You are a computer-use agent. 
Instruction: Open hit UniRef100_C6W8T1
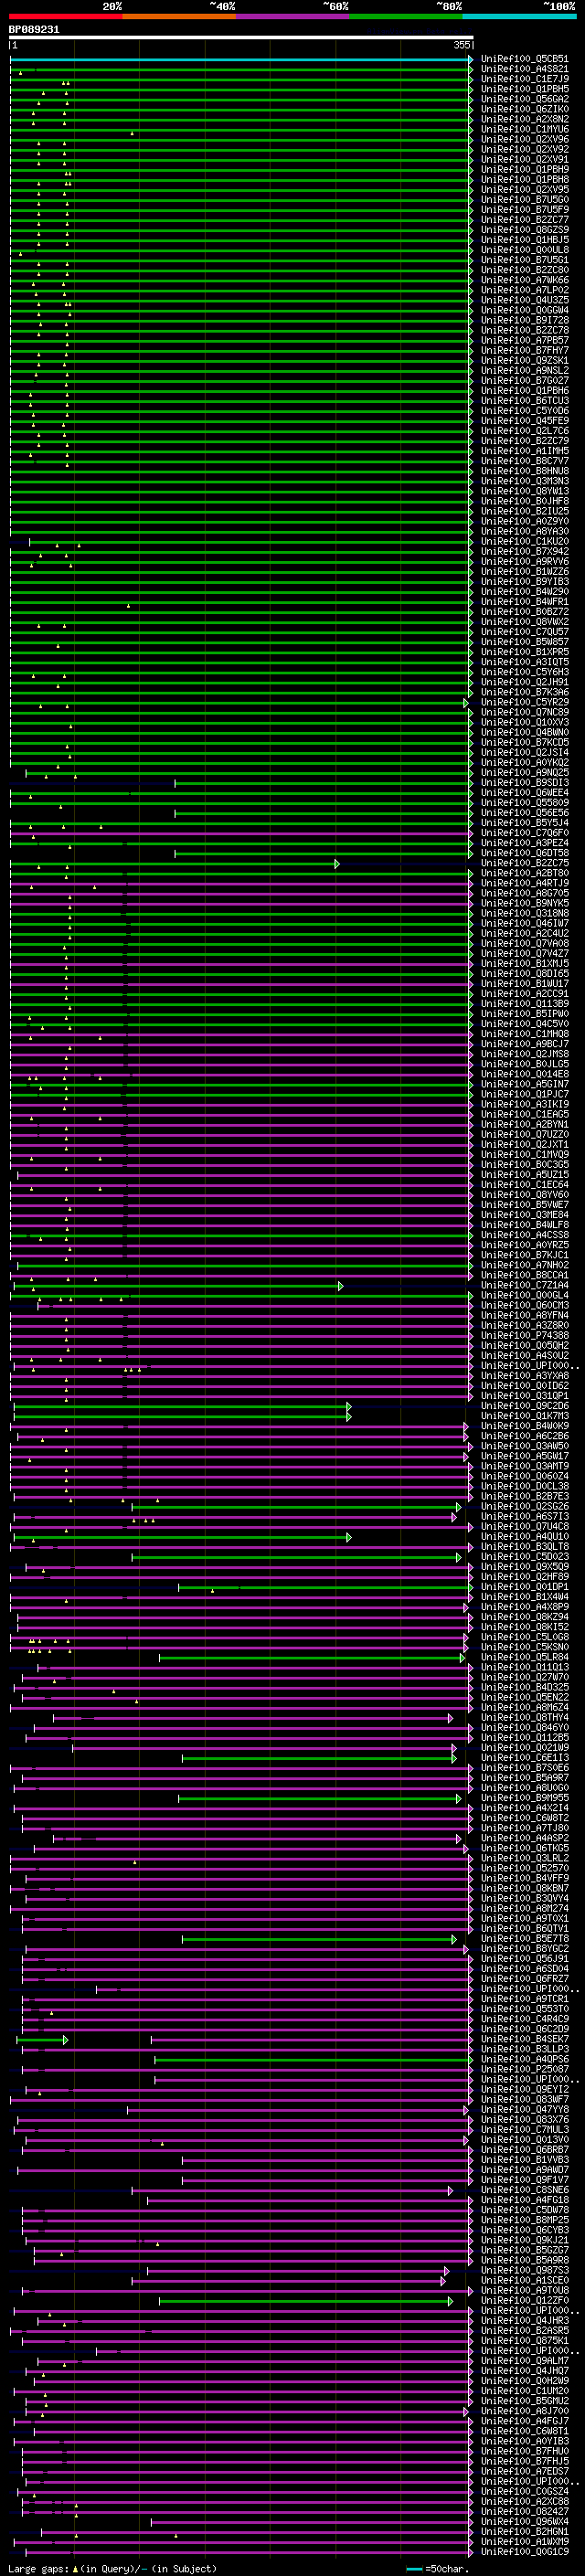(x=524, y=2431)
